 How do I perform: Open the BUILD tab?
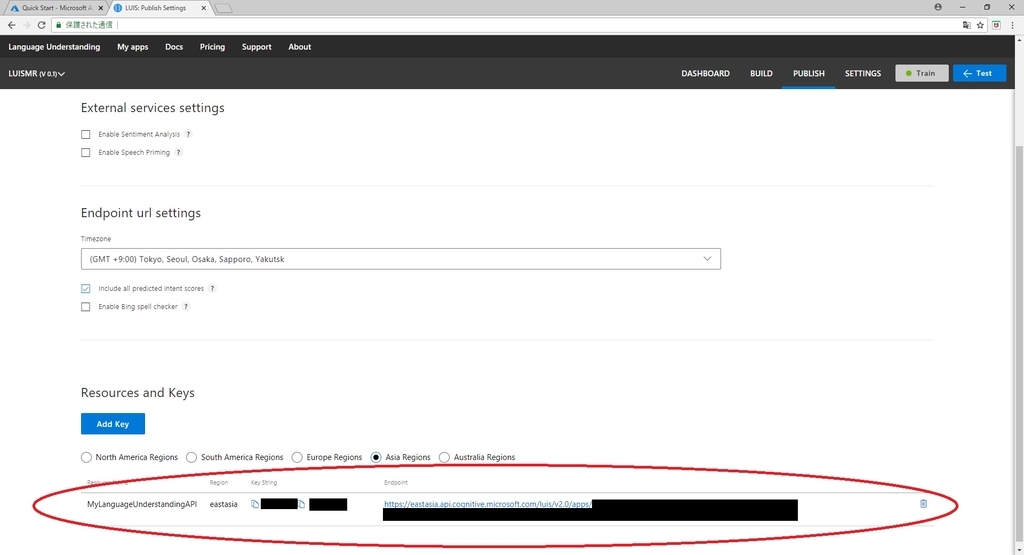point(761,74)
